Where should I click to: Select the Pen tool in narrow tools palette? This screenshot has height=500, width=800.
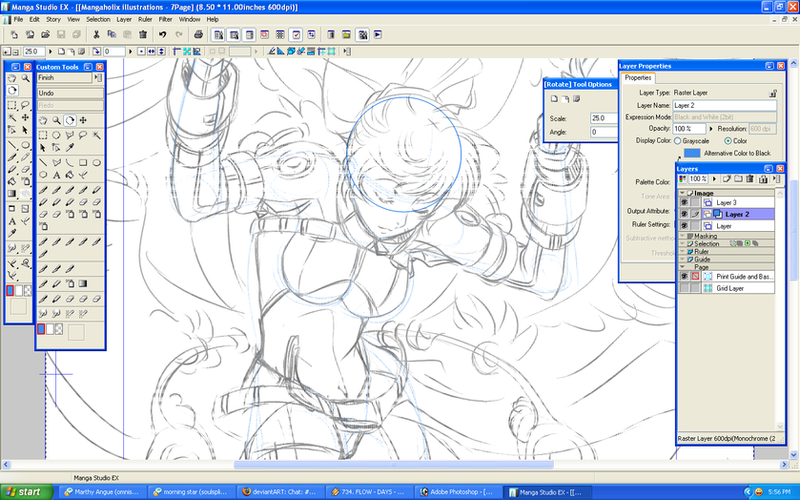tap(12, 158)
